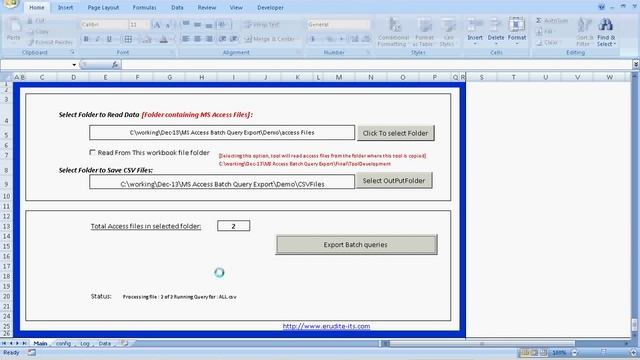The width and height of the screenshot is (640, 360).
Task: Open the Borders tool
Action: coord(128,39)
